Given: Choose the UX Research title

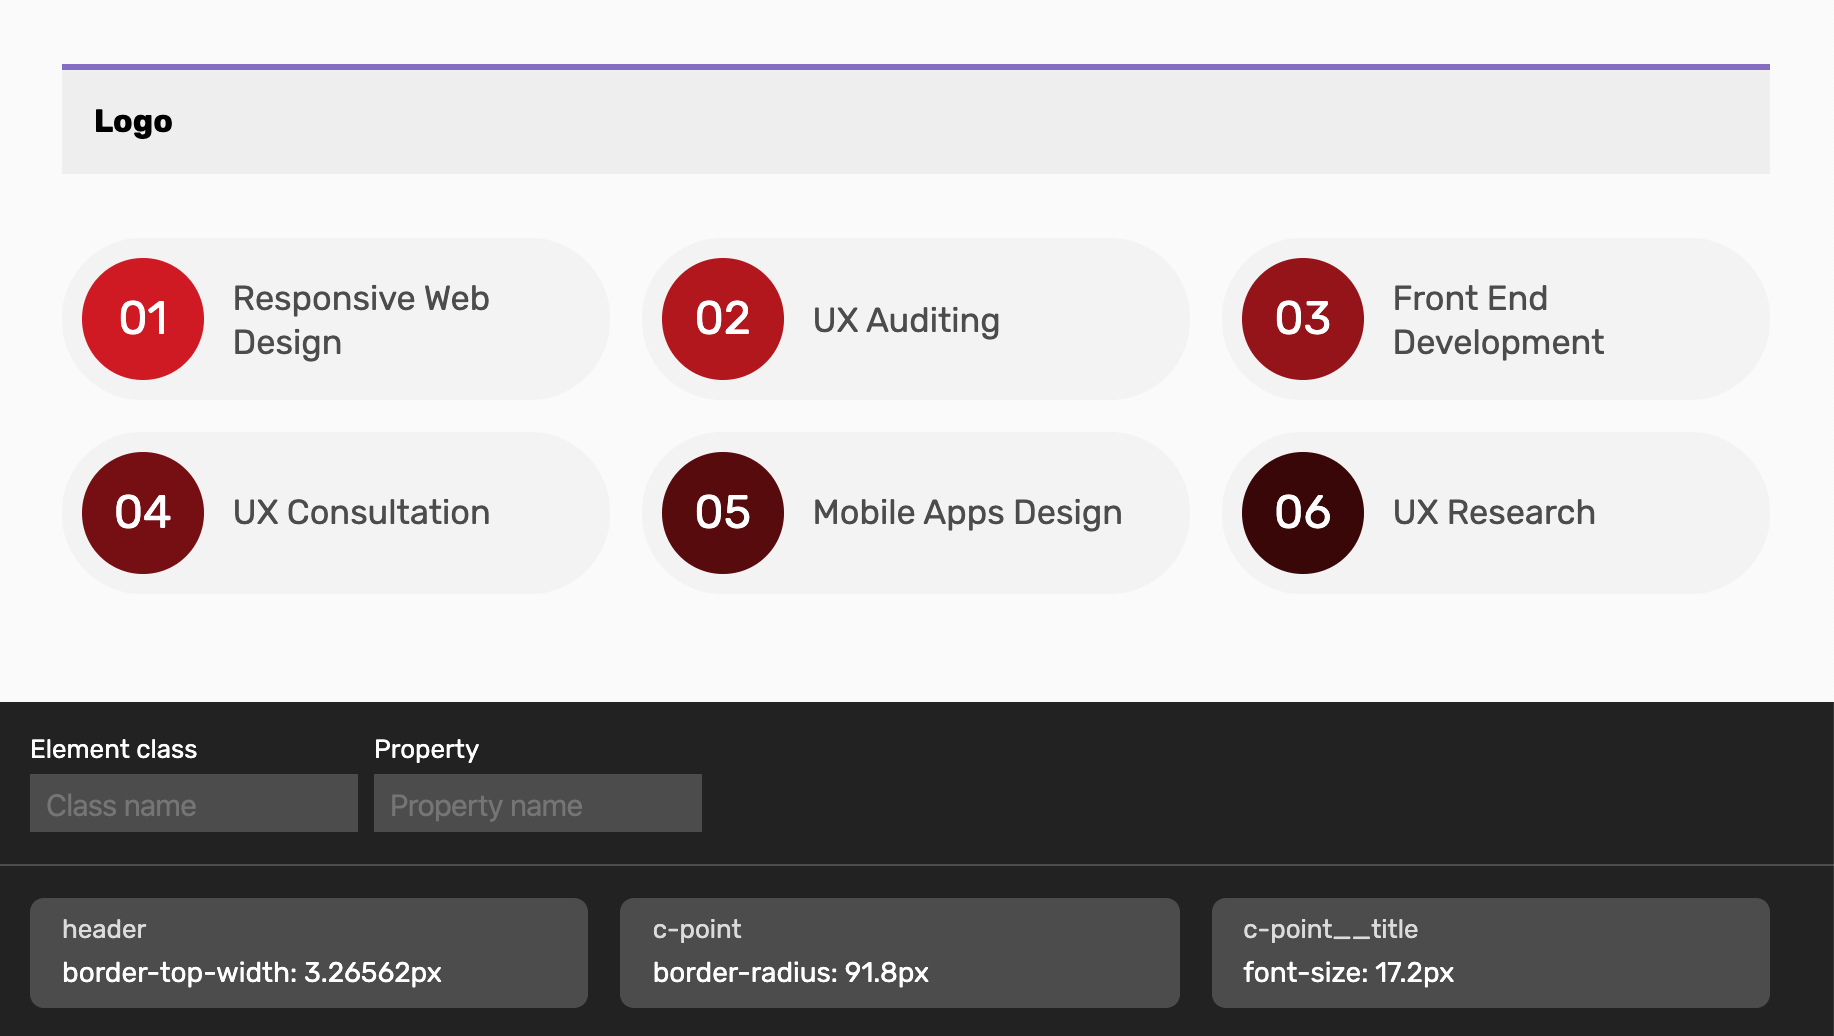Looking at the screenshot, I should tap(1494, 513).
